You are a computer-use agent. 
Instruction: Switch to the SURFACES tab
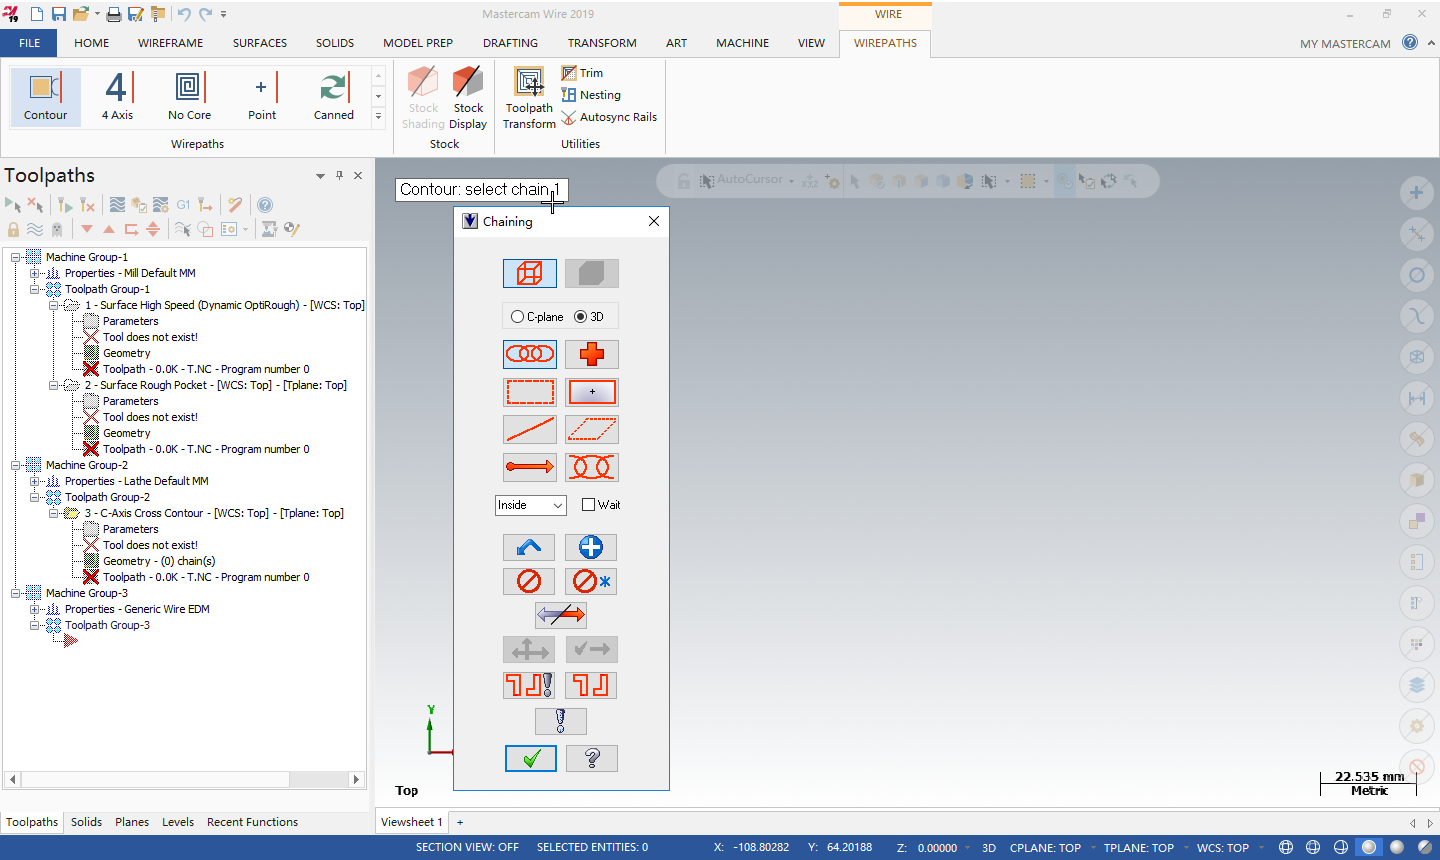pos(260,43)
